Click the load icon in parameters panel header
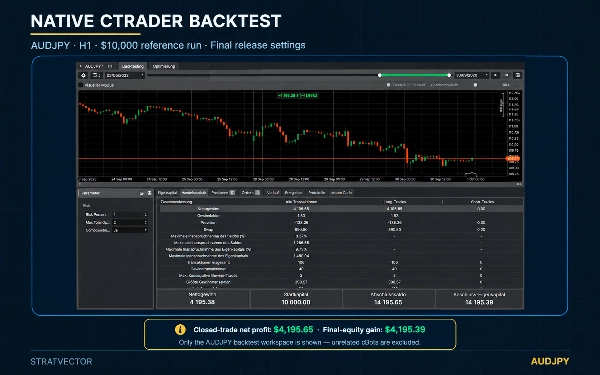The width and height of the screenshot is (600, 375). [142, 193]
